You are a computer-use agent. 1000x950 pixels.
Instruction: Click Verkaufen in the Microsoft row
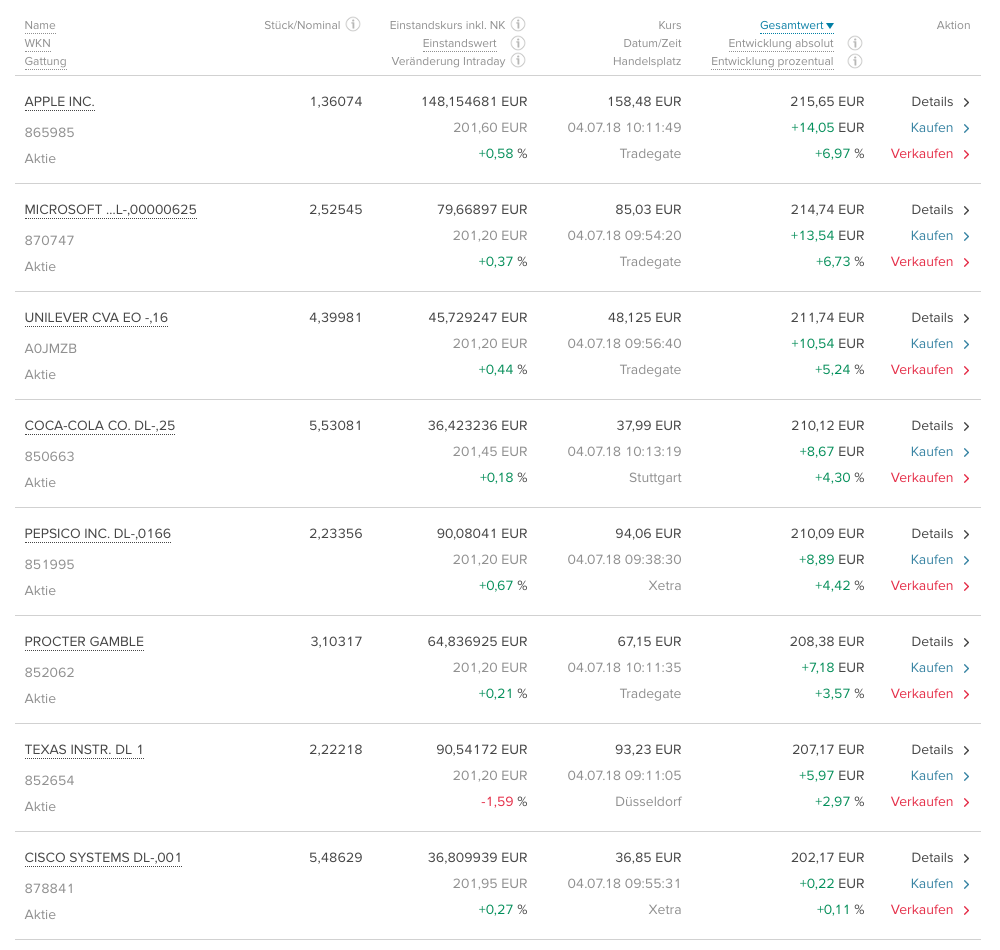coord(930,261)
